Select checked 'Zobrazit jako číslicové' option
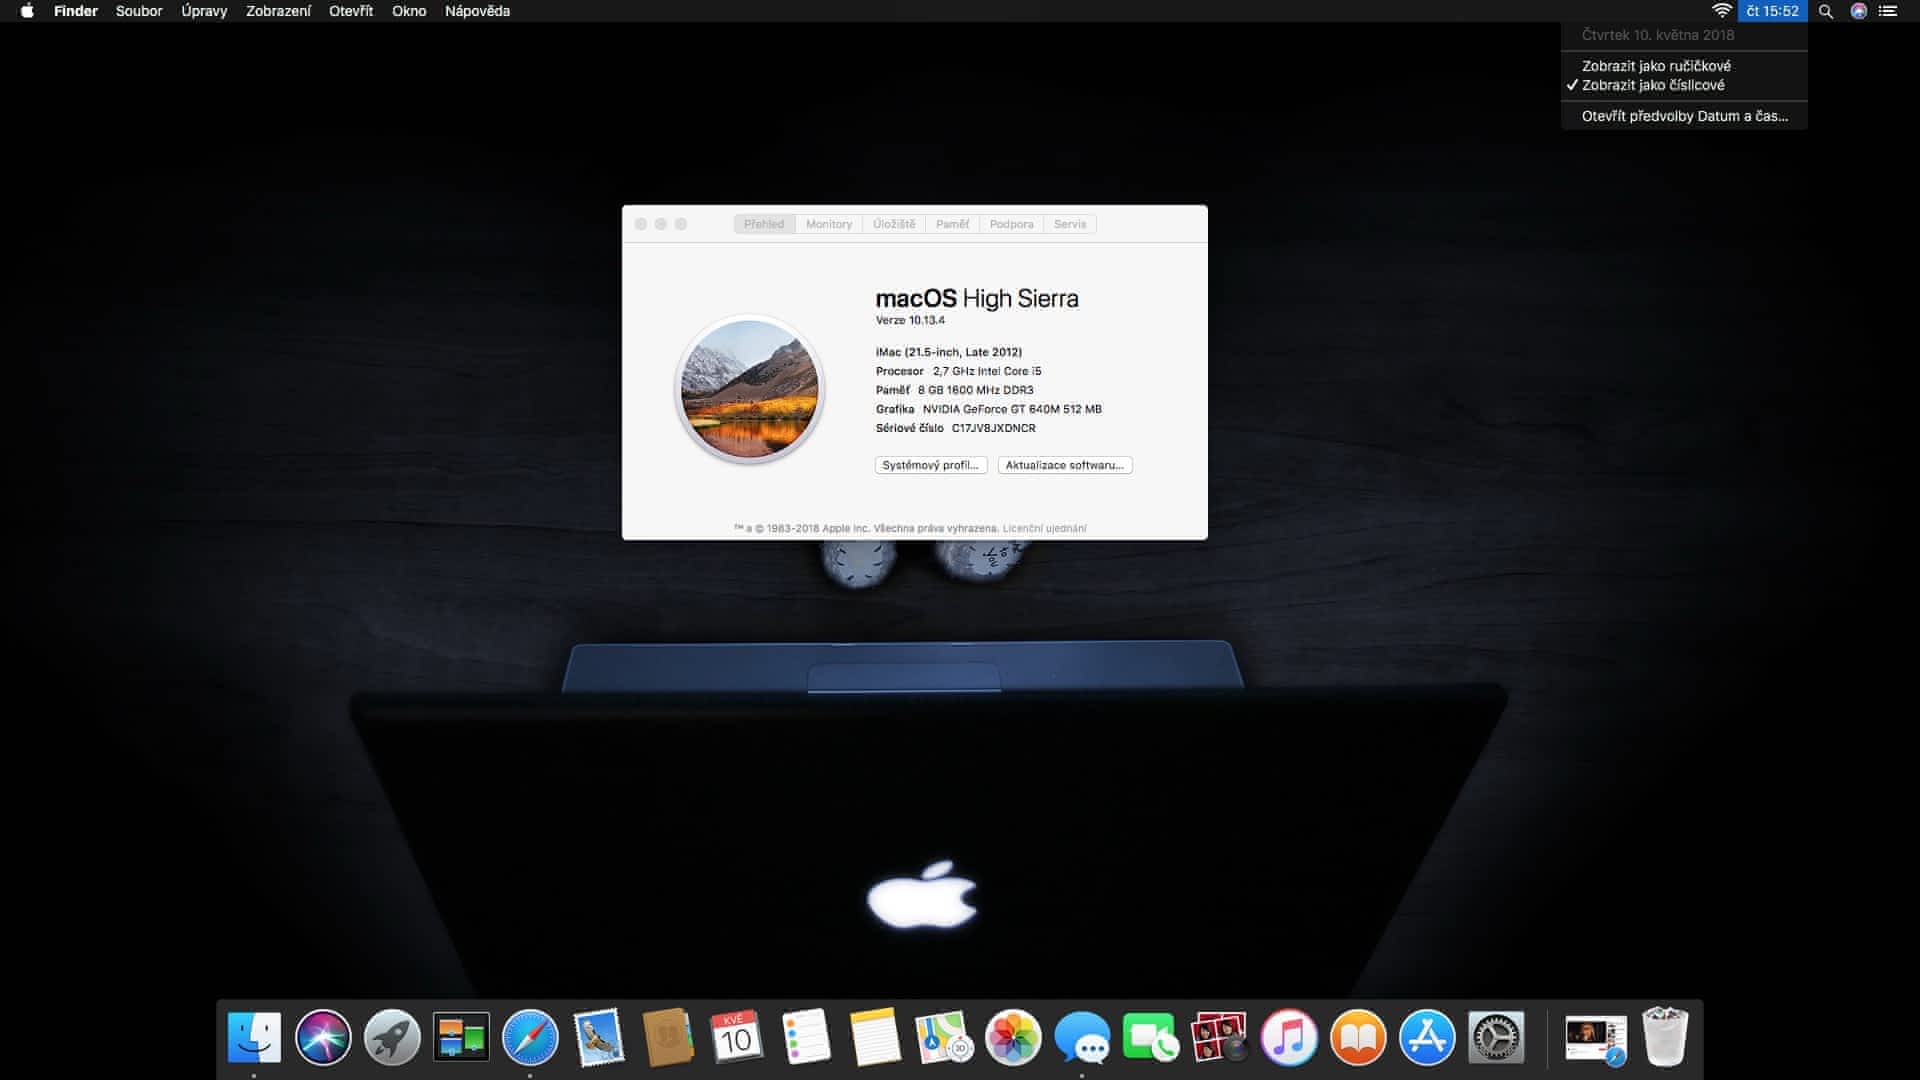Image resolution: width=1920 pixels, height=1080 pixels. click(1653, 85)
